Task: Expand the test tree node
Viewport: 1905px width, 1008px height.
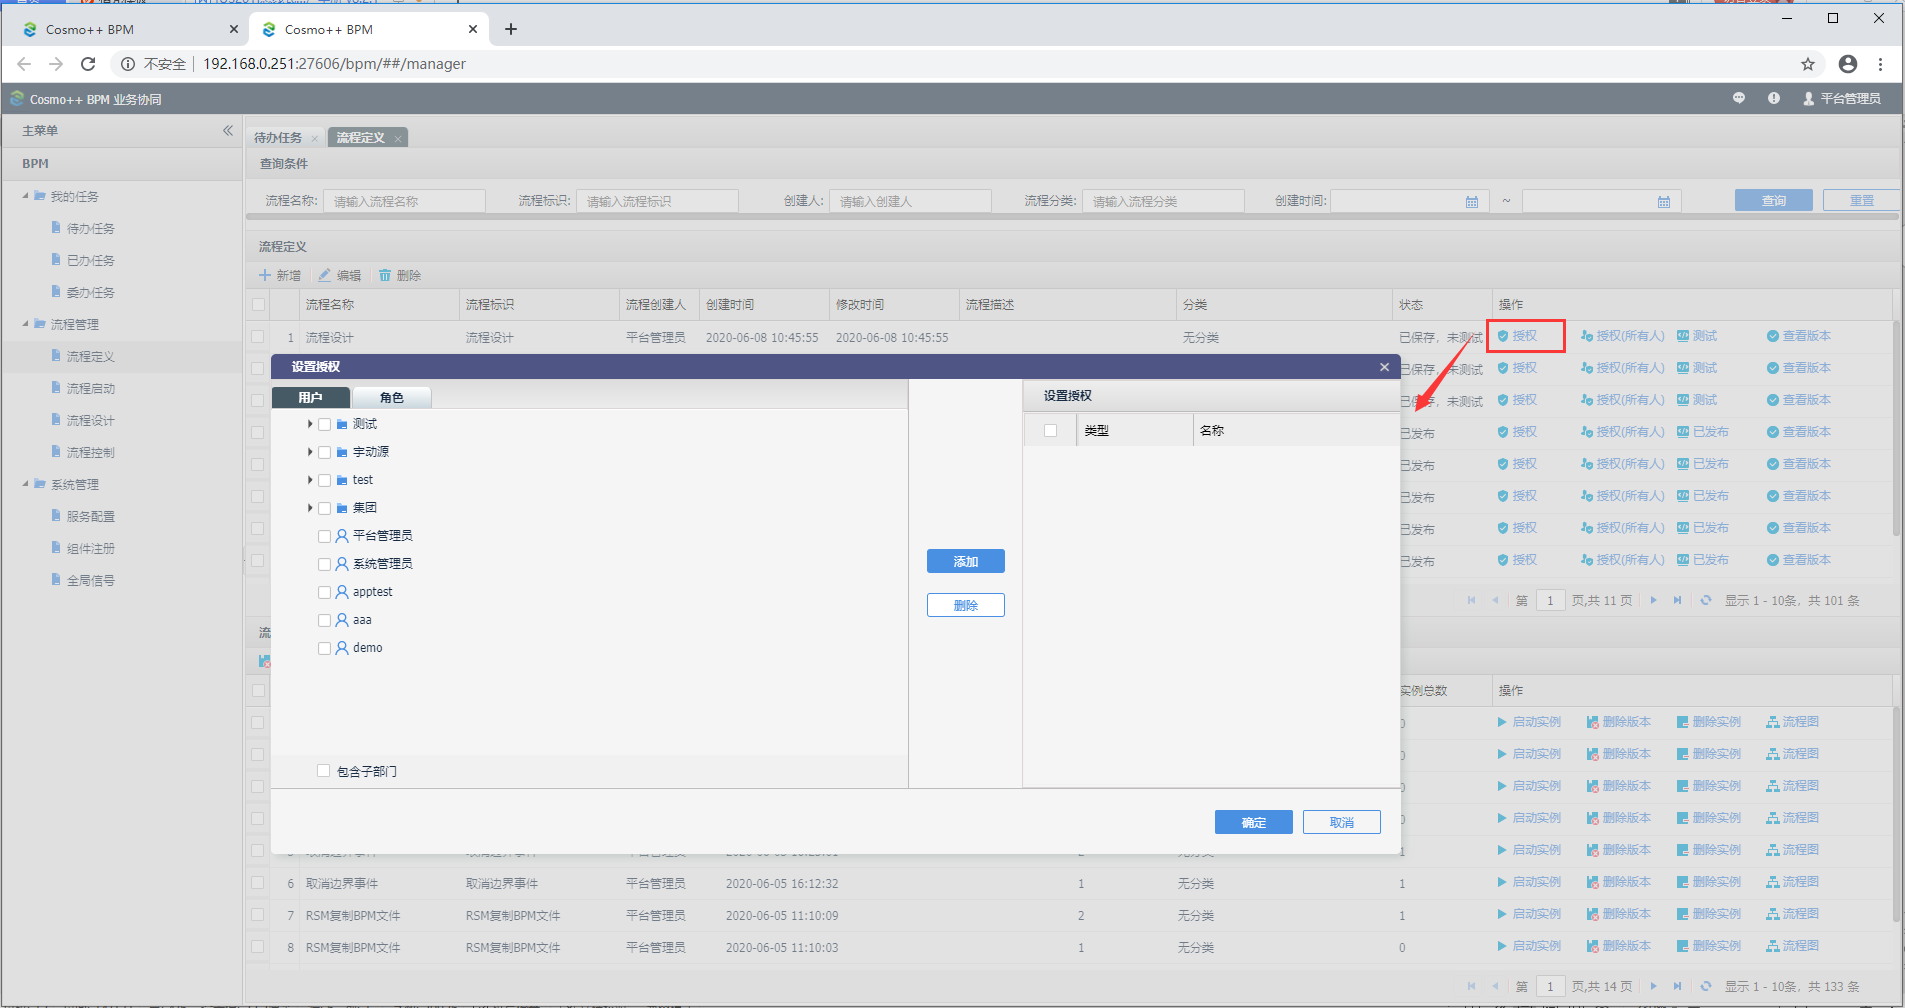Action: click(x=310, y=480)
